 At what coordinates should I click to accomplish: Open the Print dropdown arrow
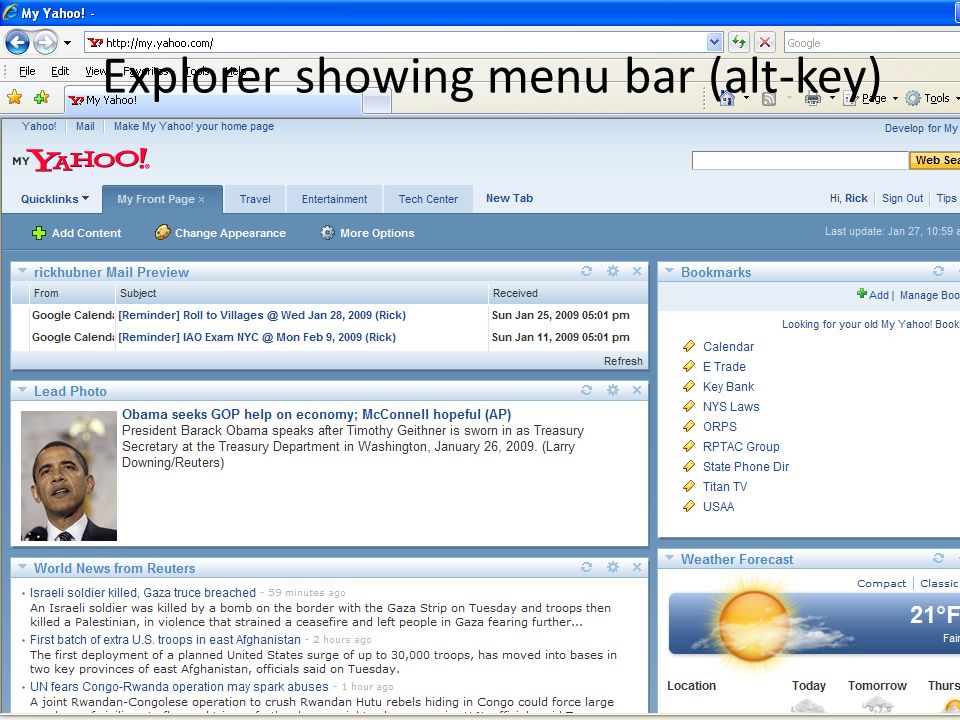[x=832, y=98]
